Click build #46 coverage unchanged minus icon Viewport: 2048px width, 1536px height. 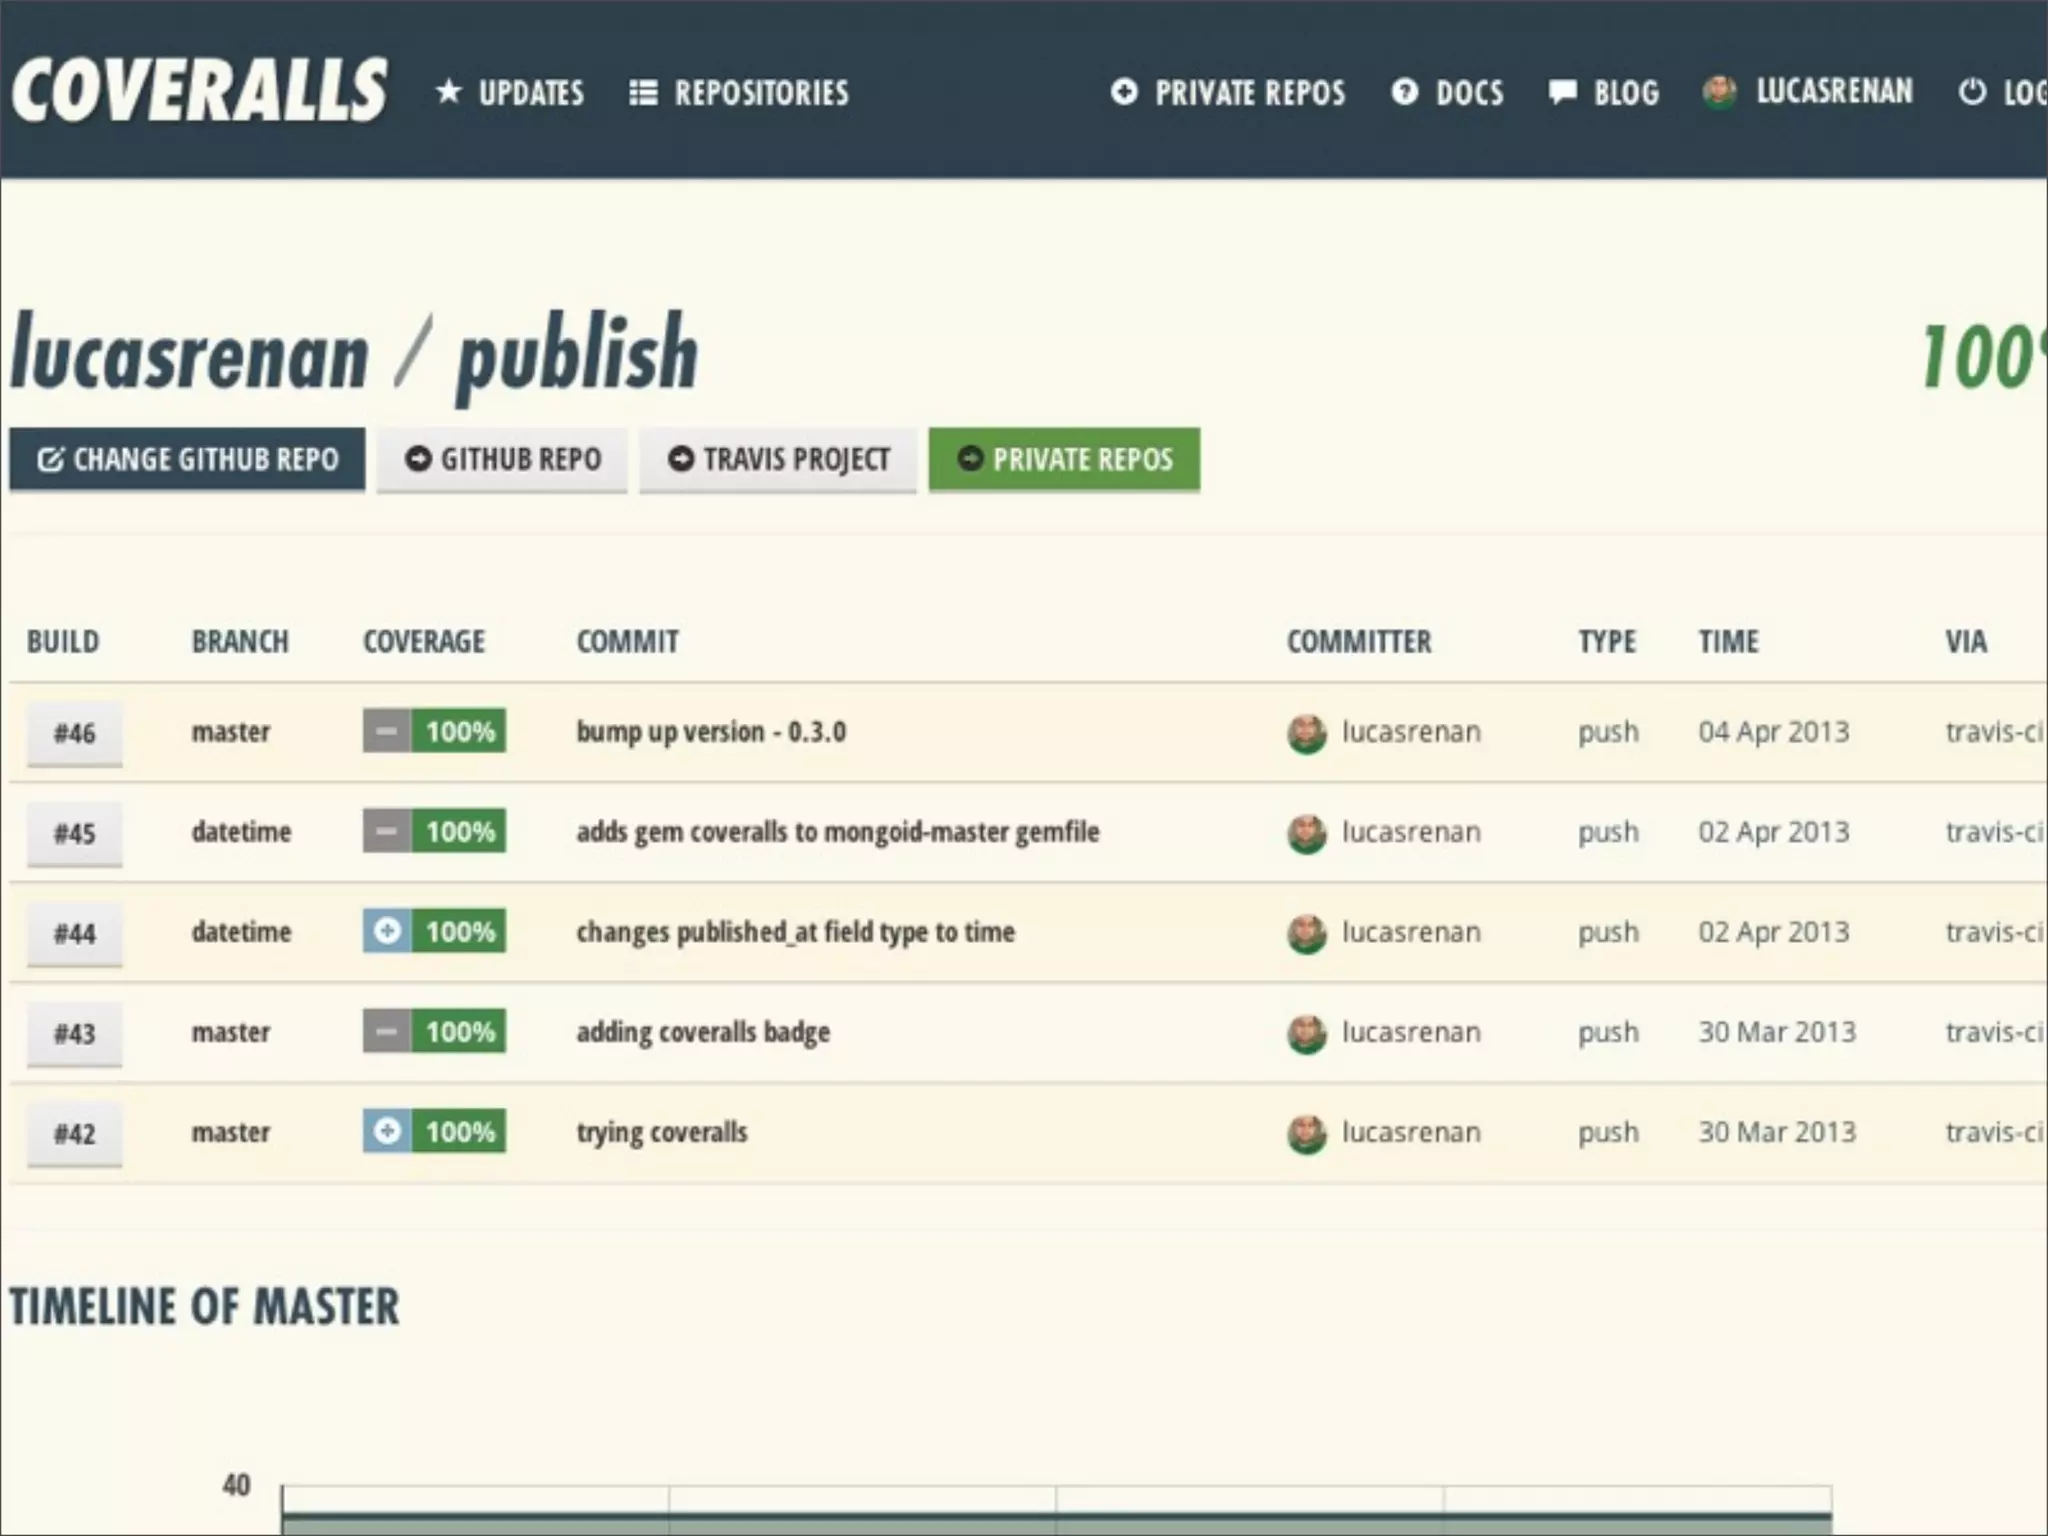387,731
